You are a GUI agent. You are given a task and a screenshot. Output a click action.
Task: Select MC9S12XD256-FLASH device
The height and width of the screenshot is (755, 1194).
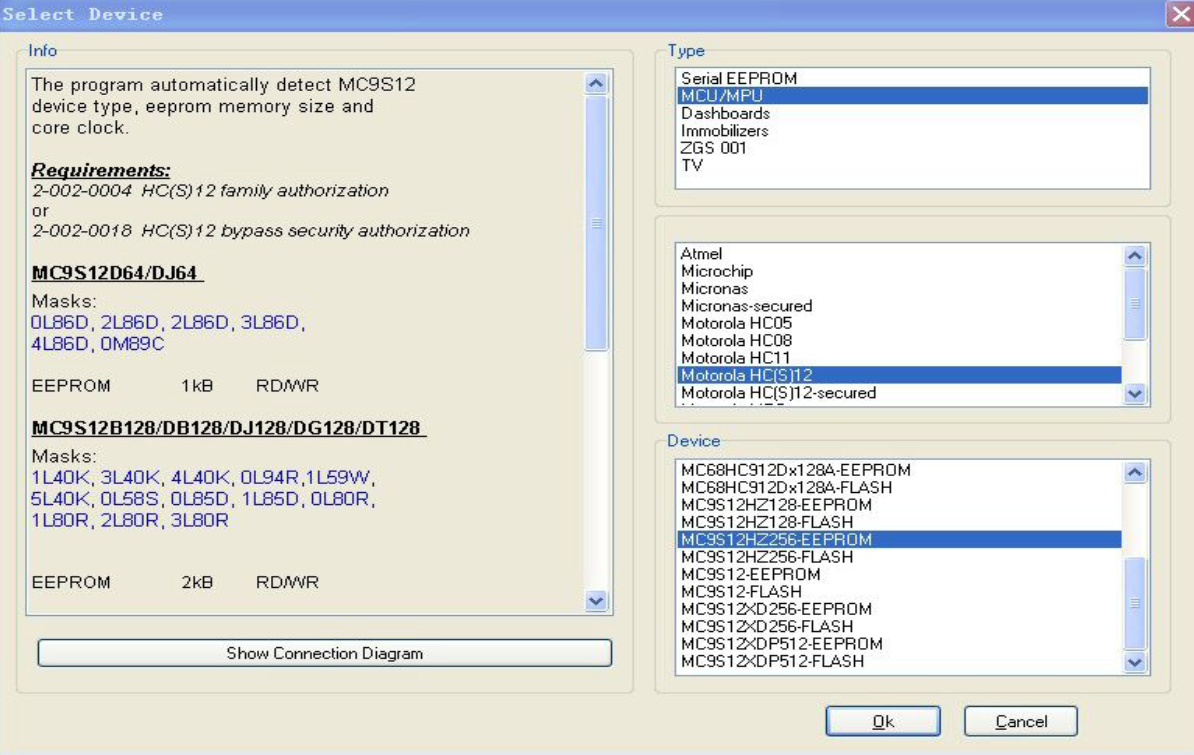point(899,626)
